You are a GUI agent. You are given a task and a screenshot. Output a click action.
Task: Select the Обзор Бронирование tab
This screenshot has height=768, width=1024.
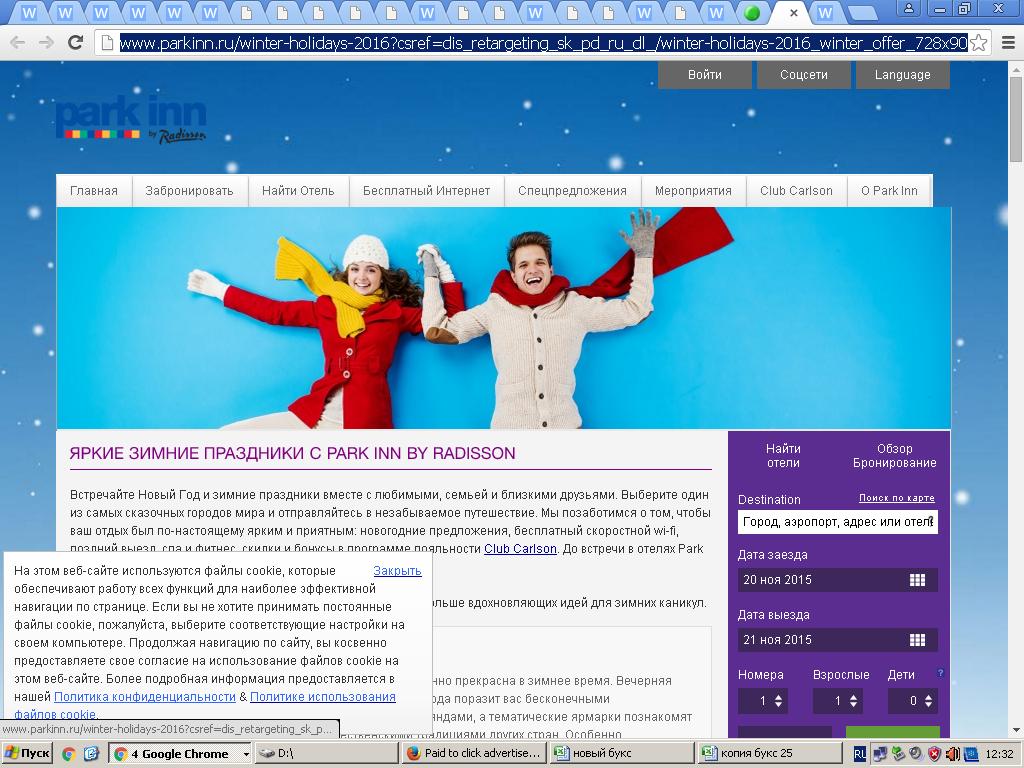895,456
